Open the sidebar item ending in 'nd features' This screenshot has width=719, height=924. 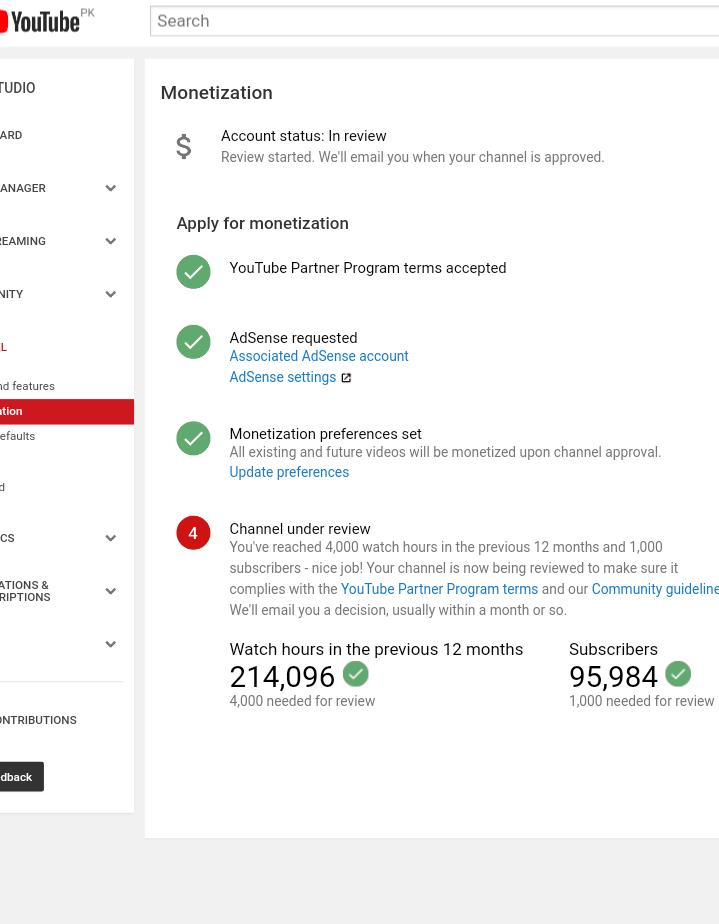click(x=27, y=386)
